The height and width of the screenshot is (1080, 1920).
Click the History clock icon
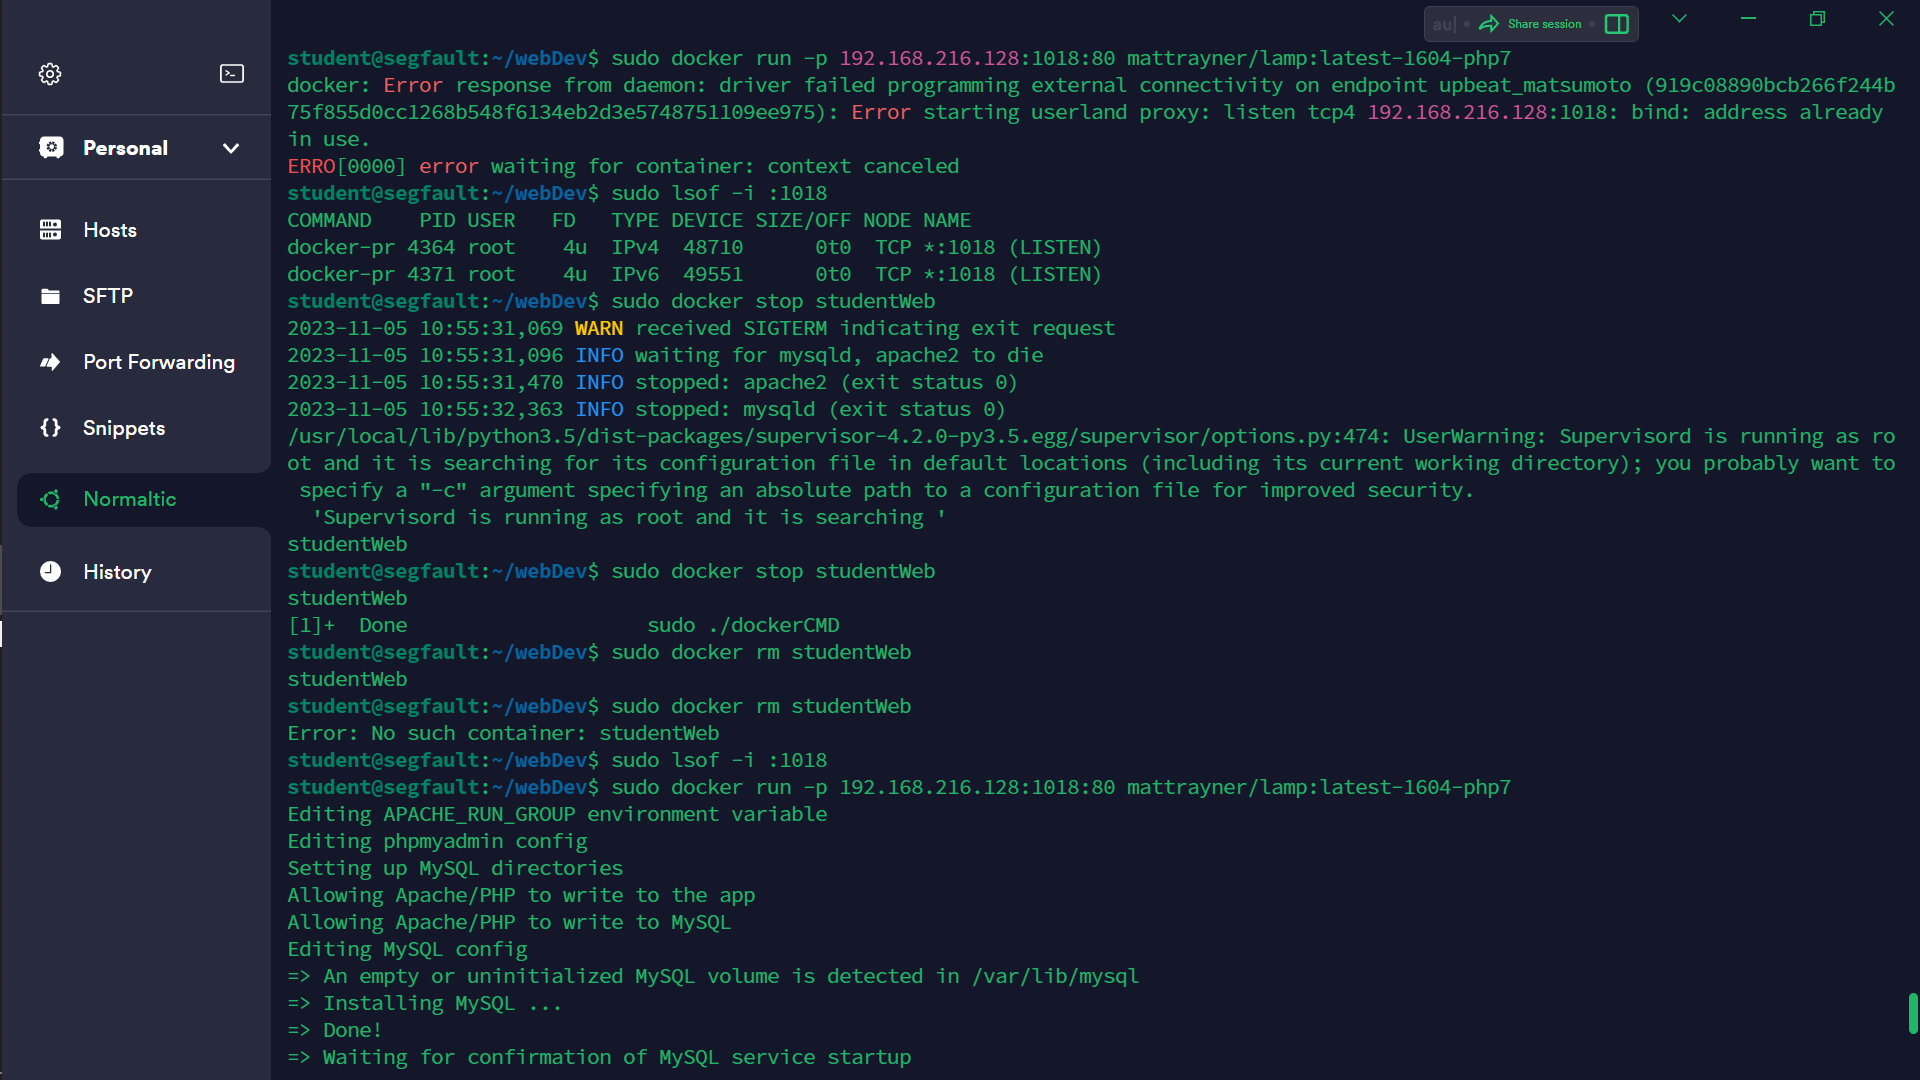coord(50,572)
